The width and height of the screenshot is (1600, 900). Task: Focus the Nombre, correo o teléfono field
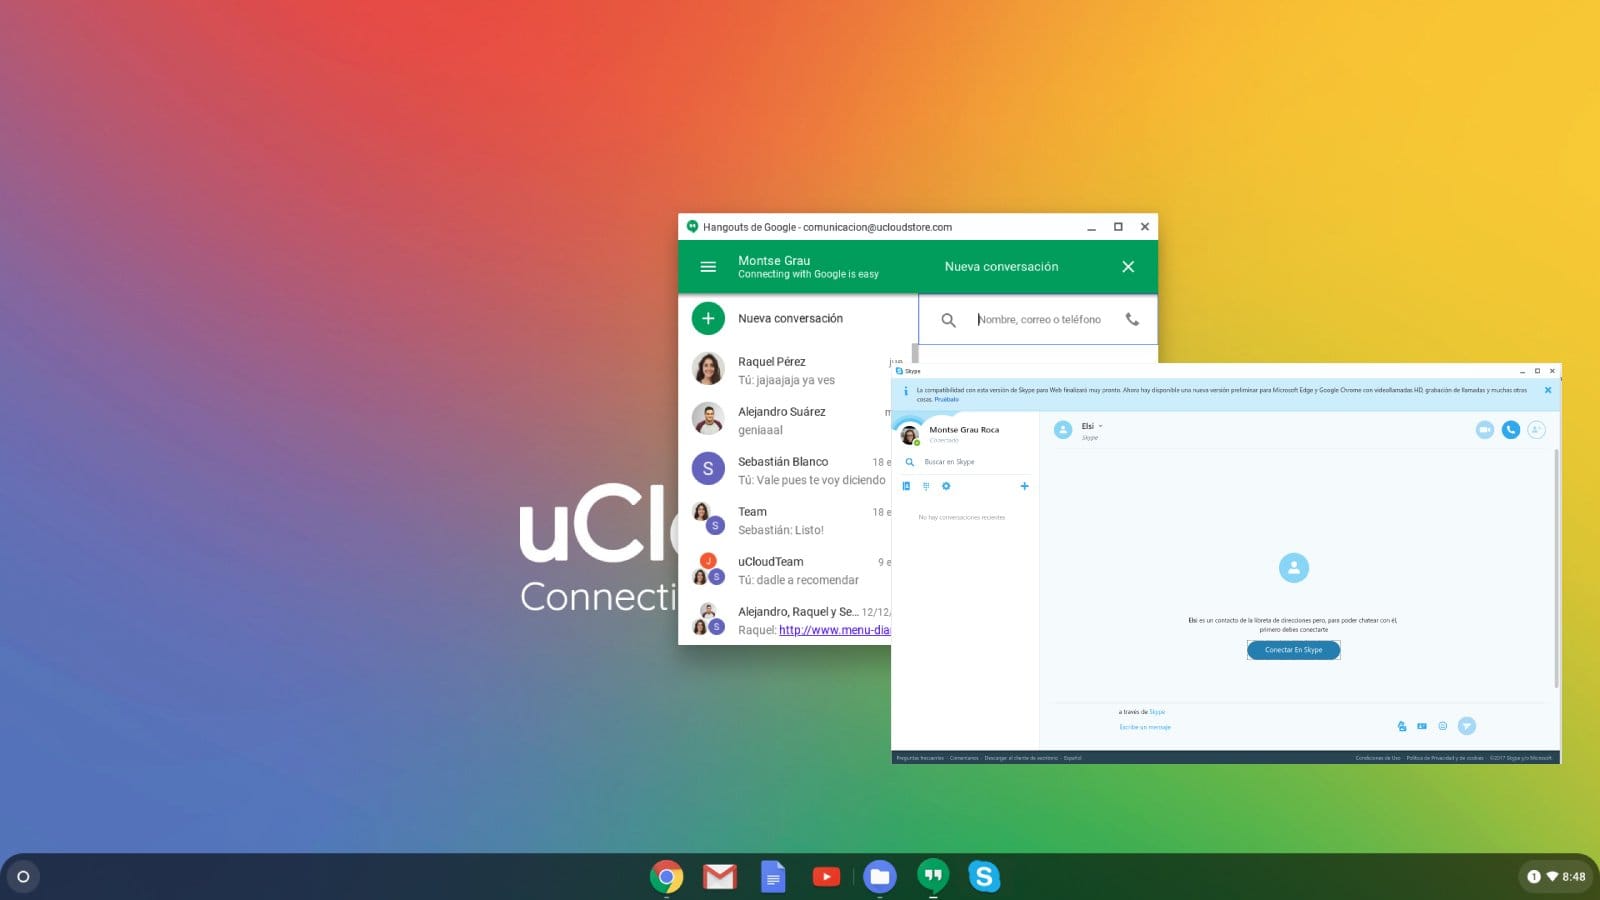[1039, 320]
